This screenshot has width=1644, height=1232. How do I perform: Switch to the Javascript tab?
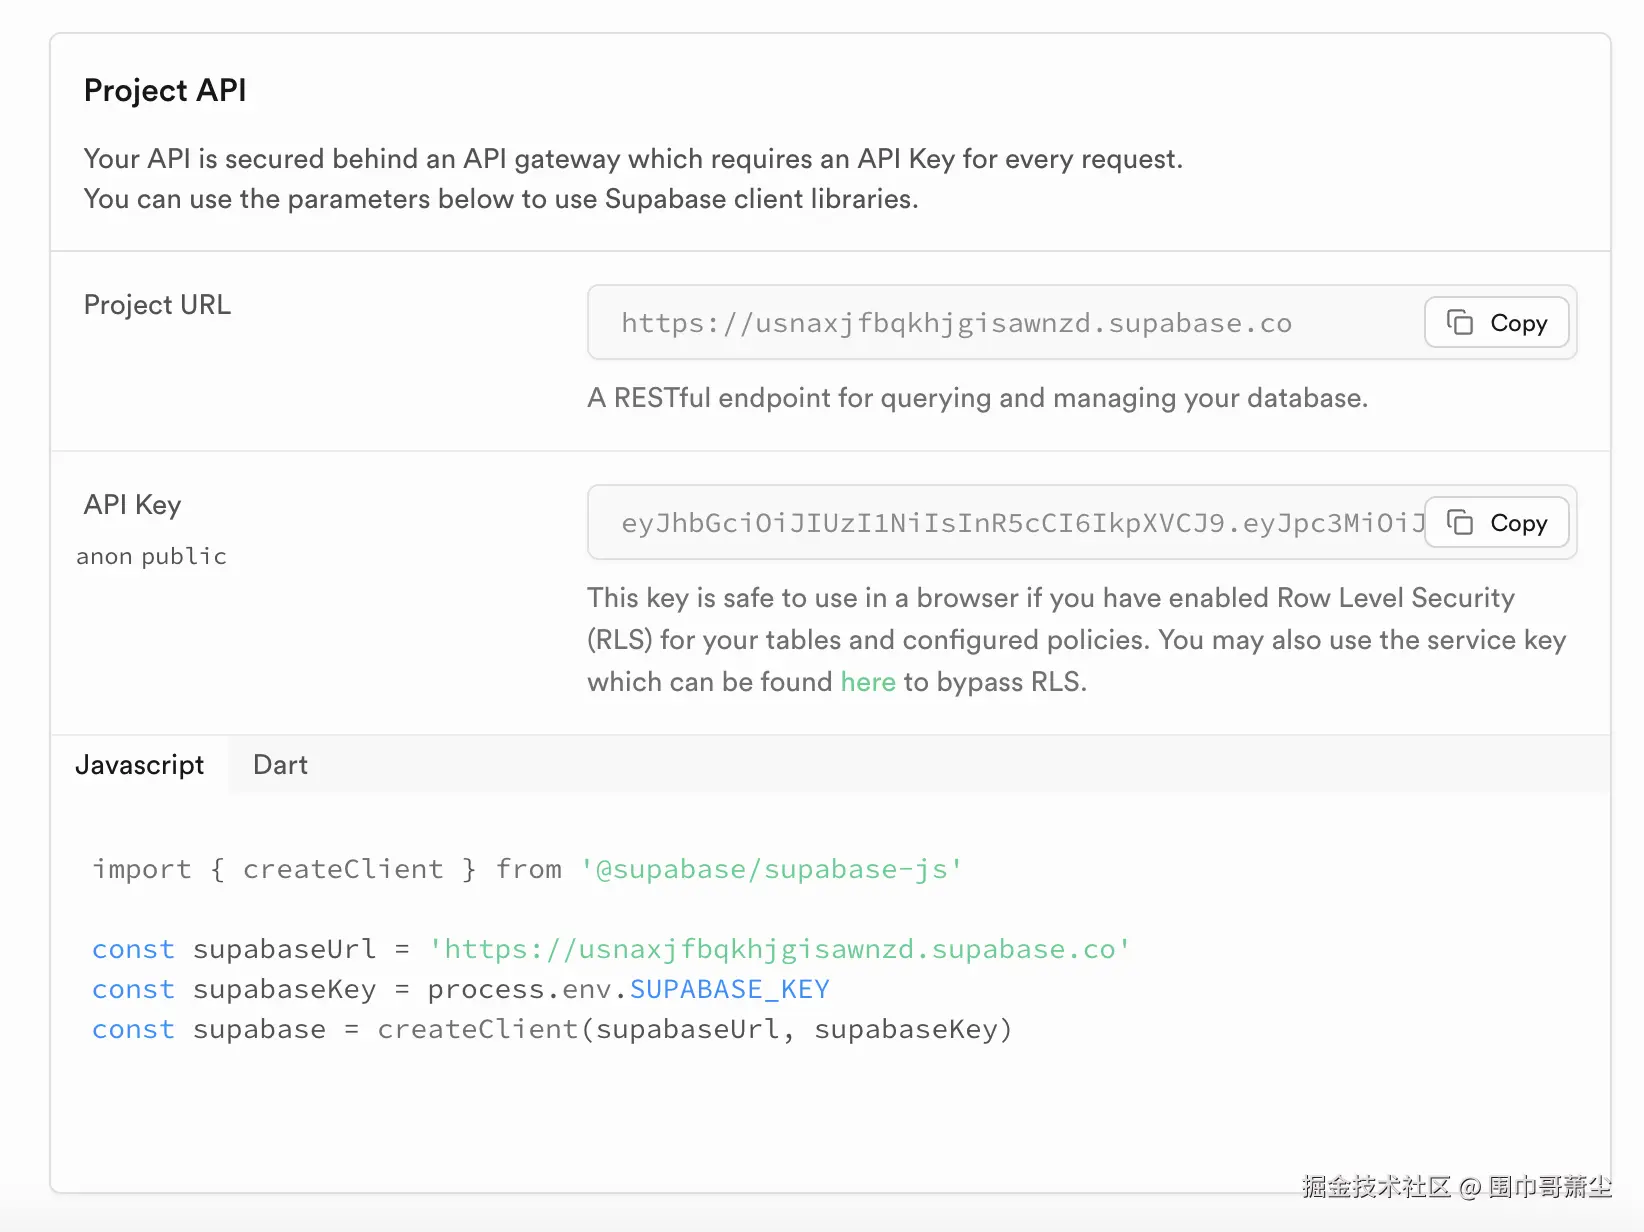tap(139, 765)
